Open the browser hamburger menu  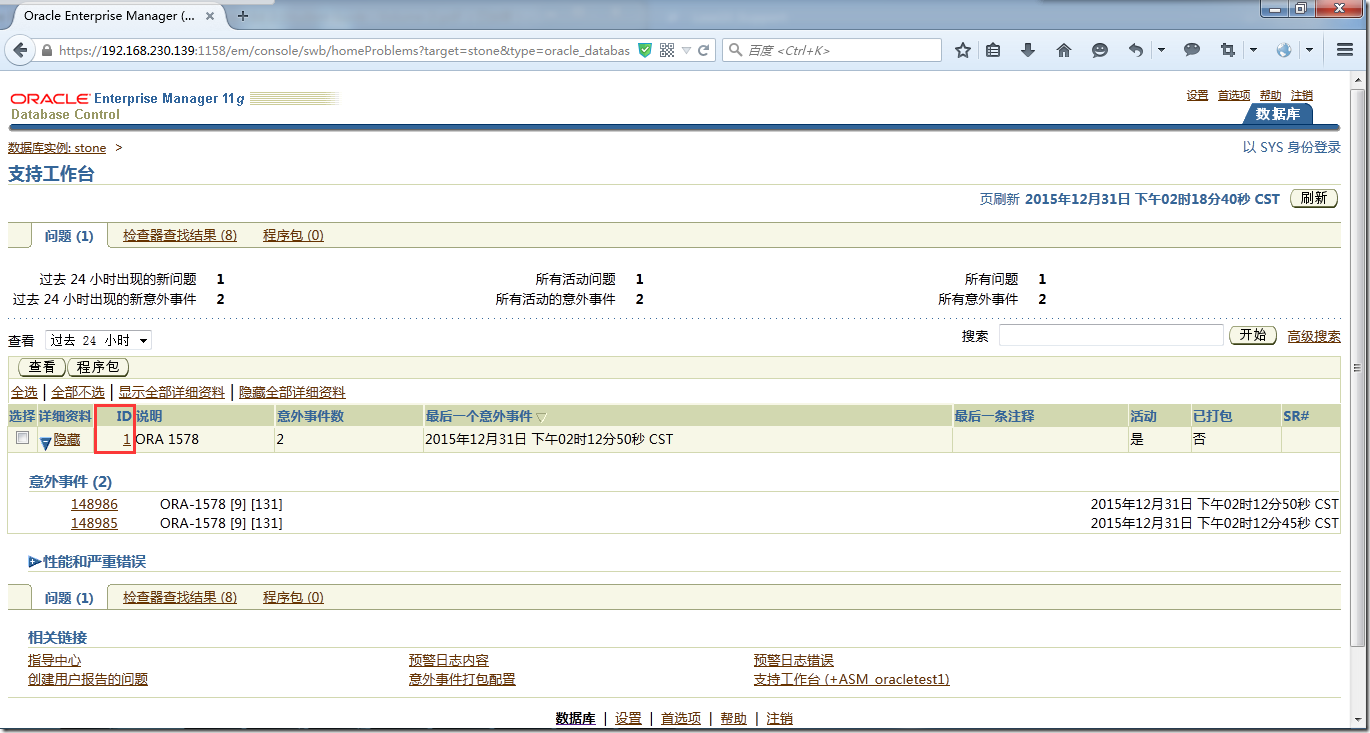coord(1345,50)
